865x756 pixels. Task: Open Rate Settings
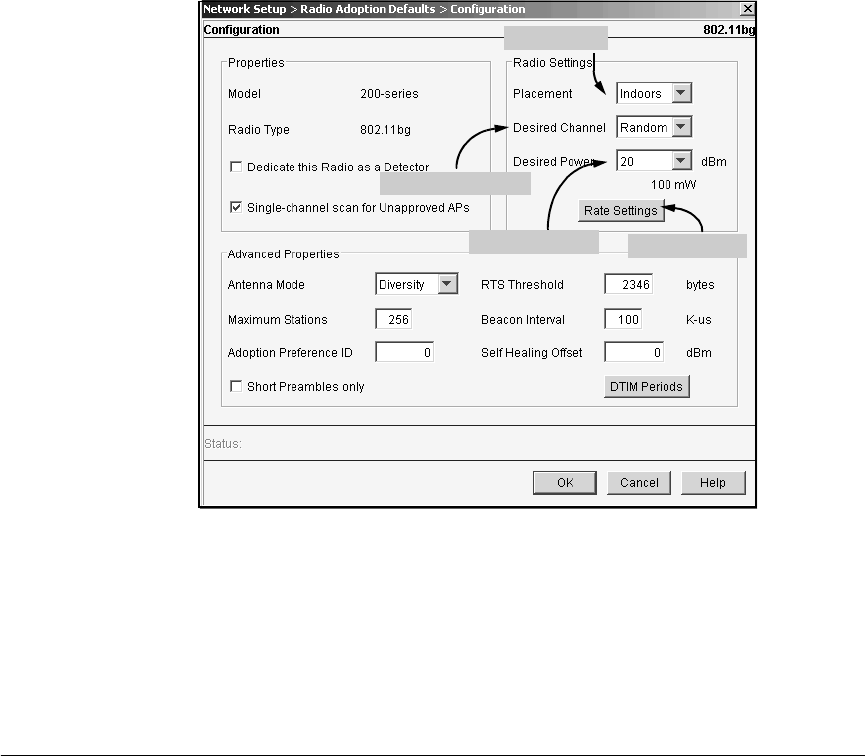pyautogui.click(x=621, y=211)
